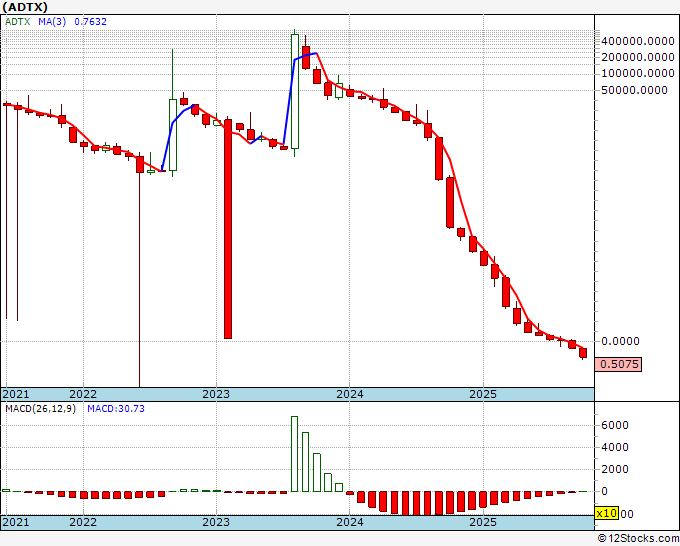This screenshot has height=546, width=680.
Task: Click the tallest green candle in 2023
Action: point(295,92)
